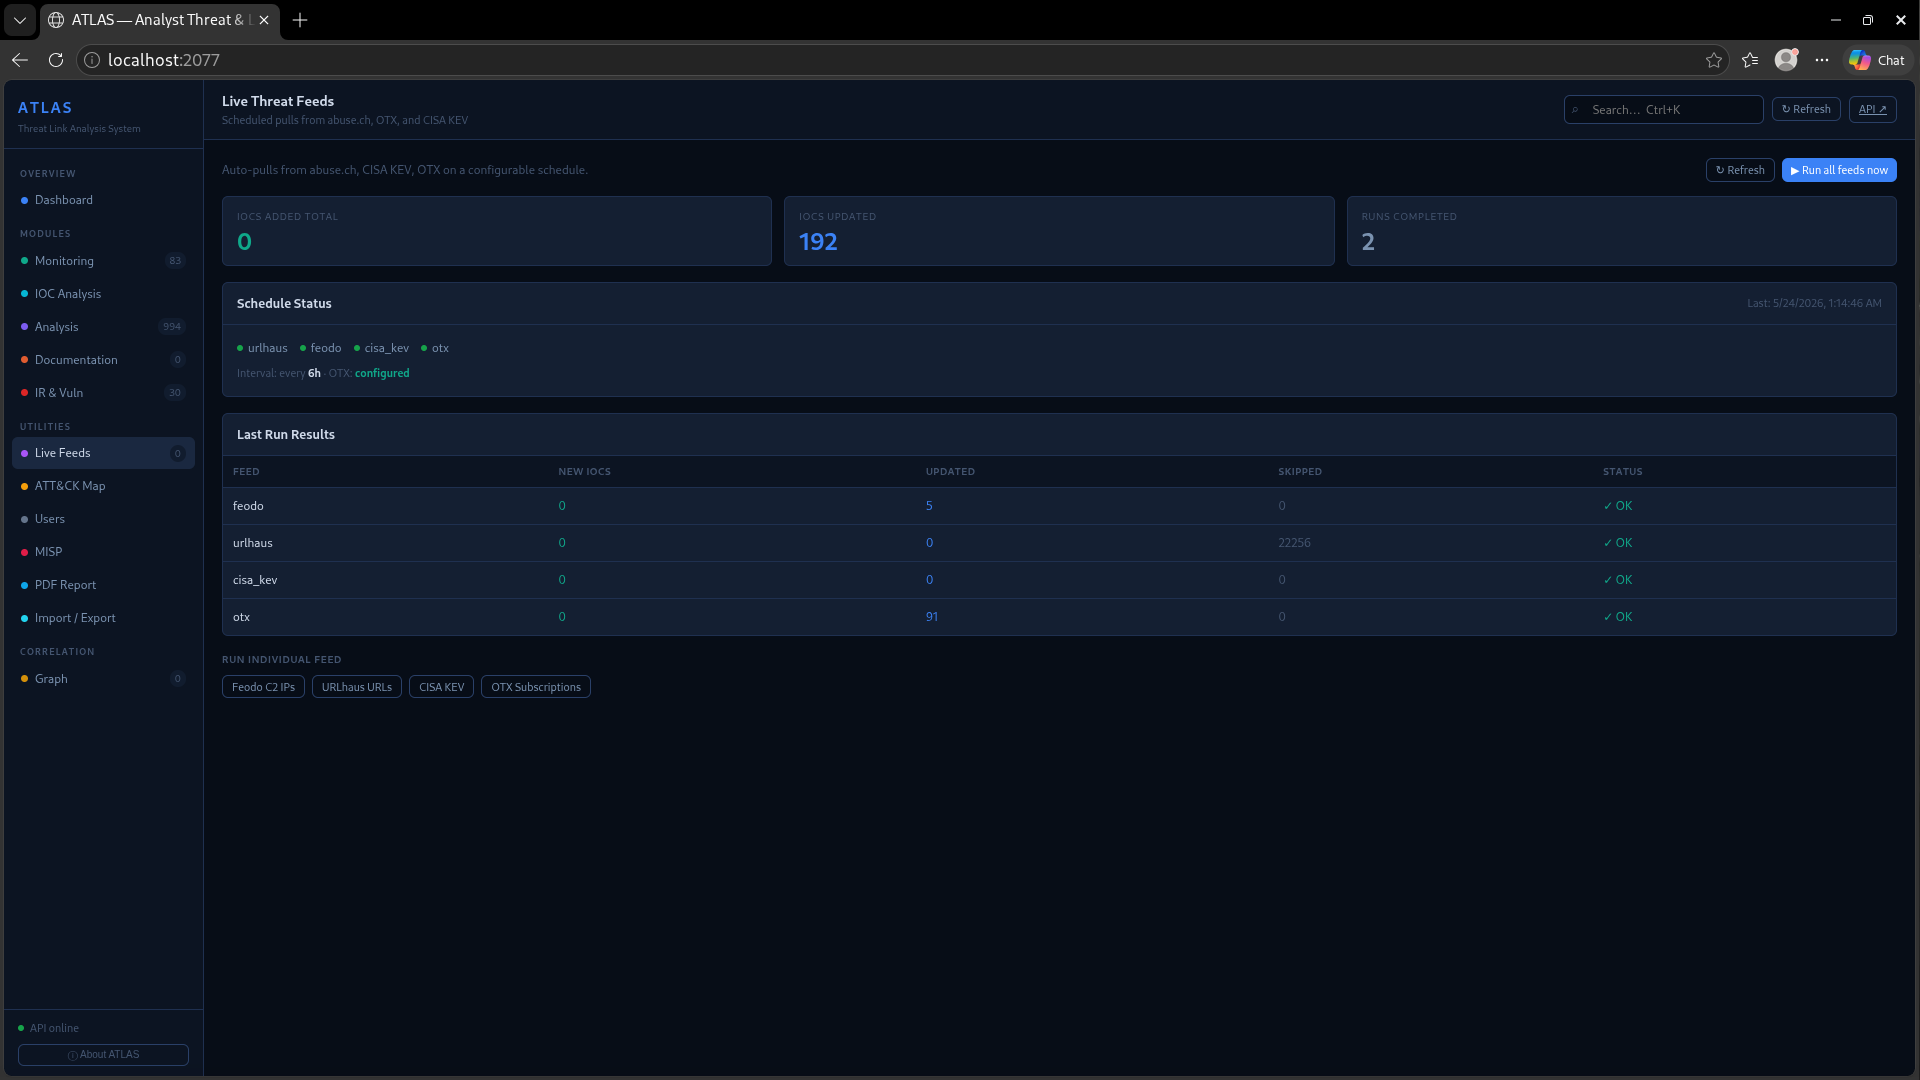This screenshot has height=1080, width=1920.
Task: Click OK status in otx row
Action: tap(1618, 617)
